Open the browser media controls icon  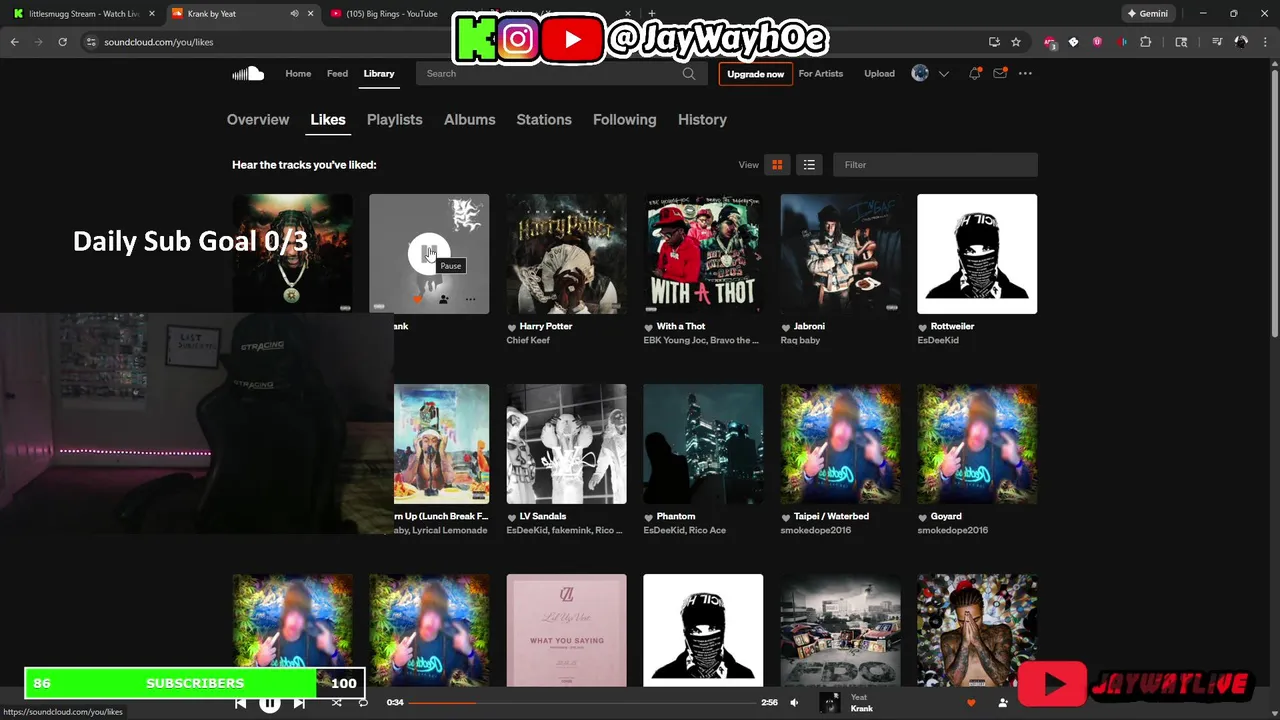(1217, 42)
